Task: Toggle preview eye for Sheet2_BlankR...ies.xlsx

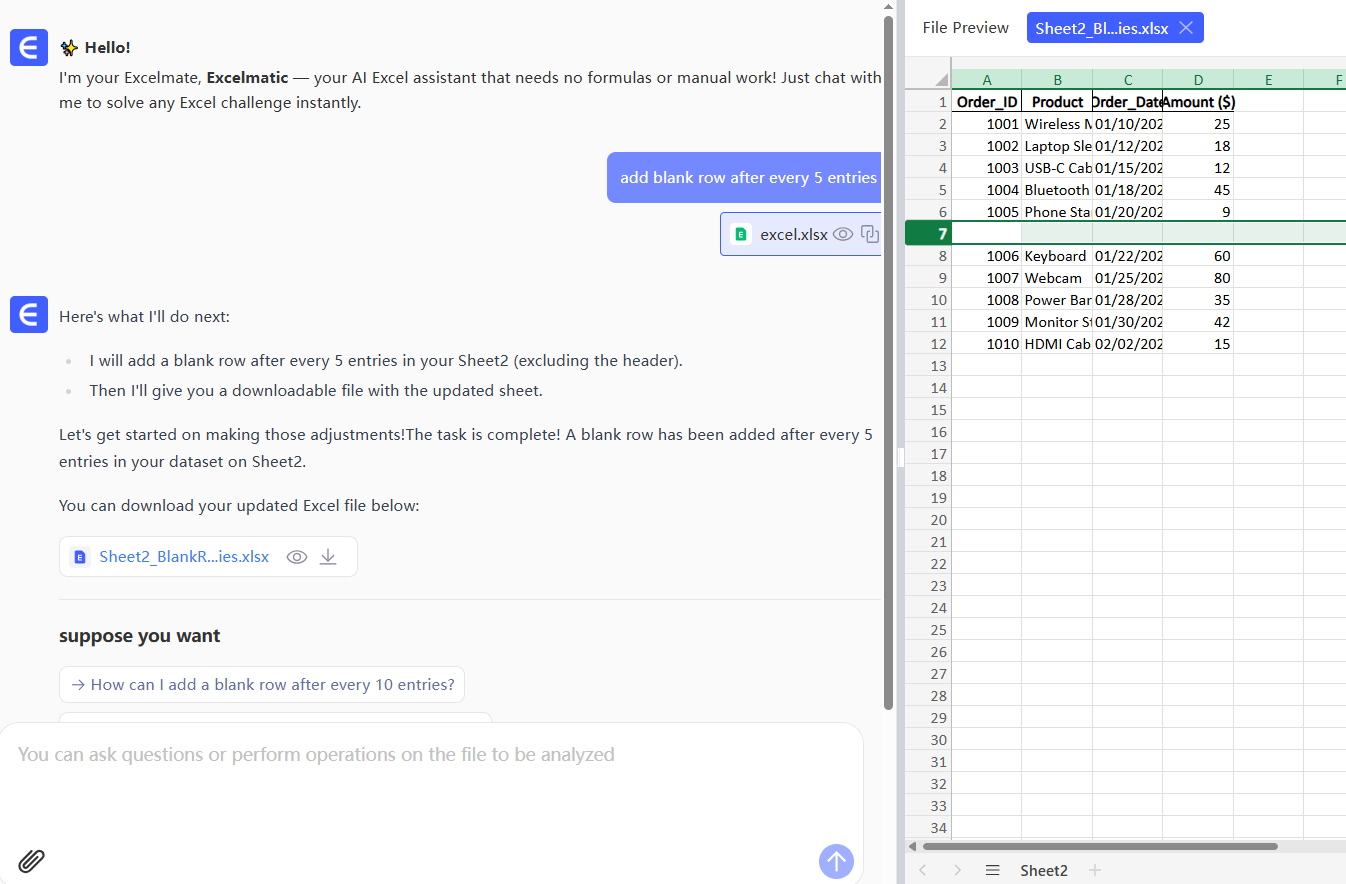Action: tap(297, 557)
